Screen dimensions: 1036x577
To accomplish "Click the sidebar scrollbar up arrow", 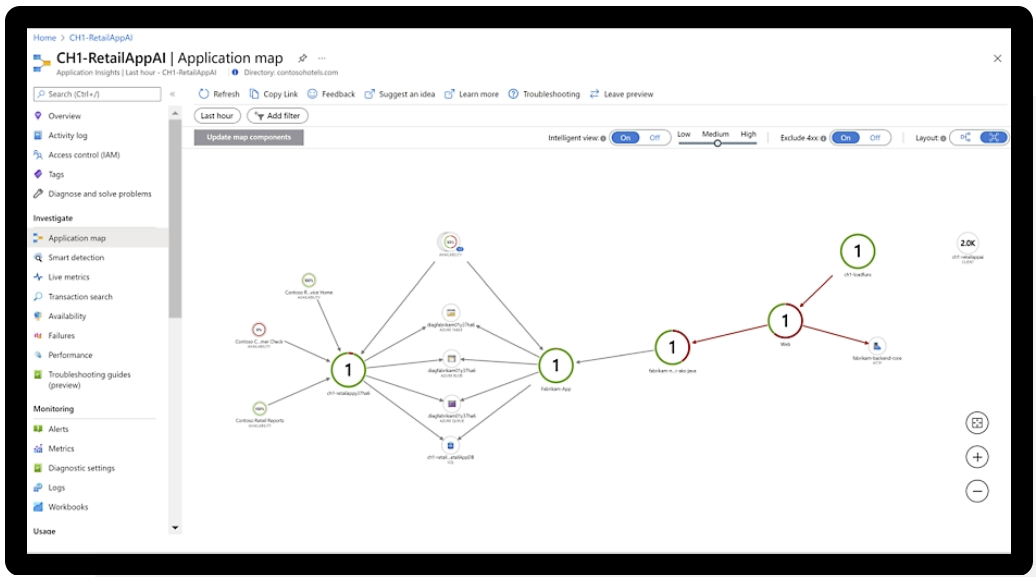I will pos(175,114).
